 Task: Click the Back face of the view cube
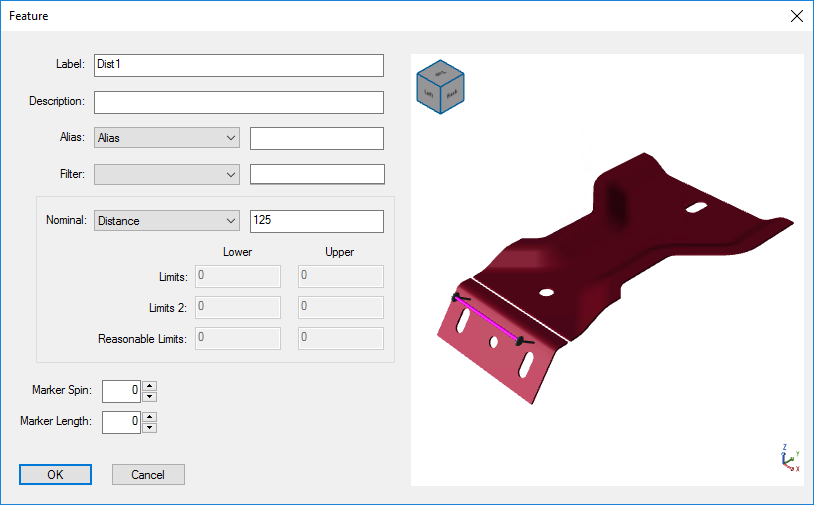451,93
